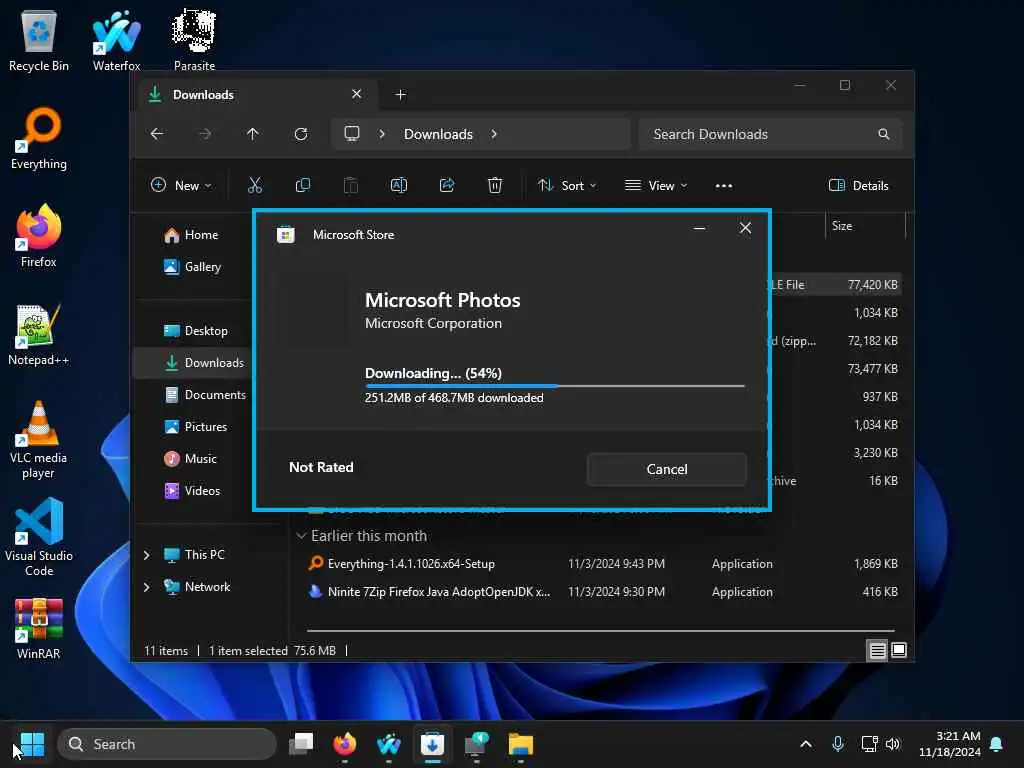Open the See more ellipsis menu
Viewport: 1024px width, 768px height.
724,185
